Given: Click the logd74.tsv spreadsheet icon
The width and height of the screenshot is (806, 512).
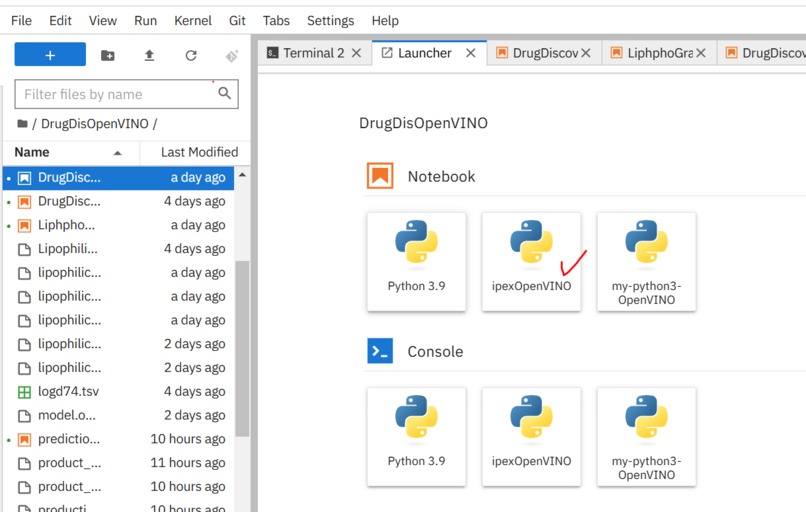Looking at the screenshot, I should [x=24, y=392].
